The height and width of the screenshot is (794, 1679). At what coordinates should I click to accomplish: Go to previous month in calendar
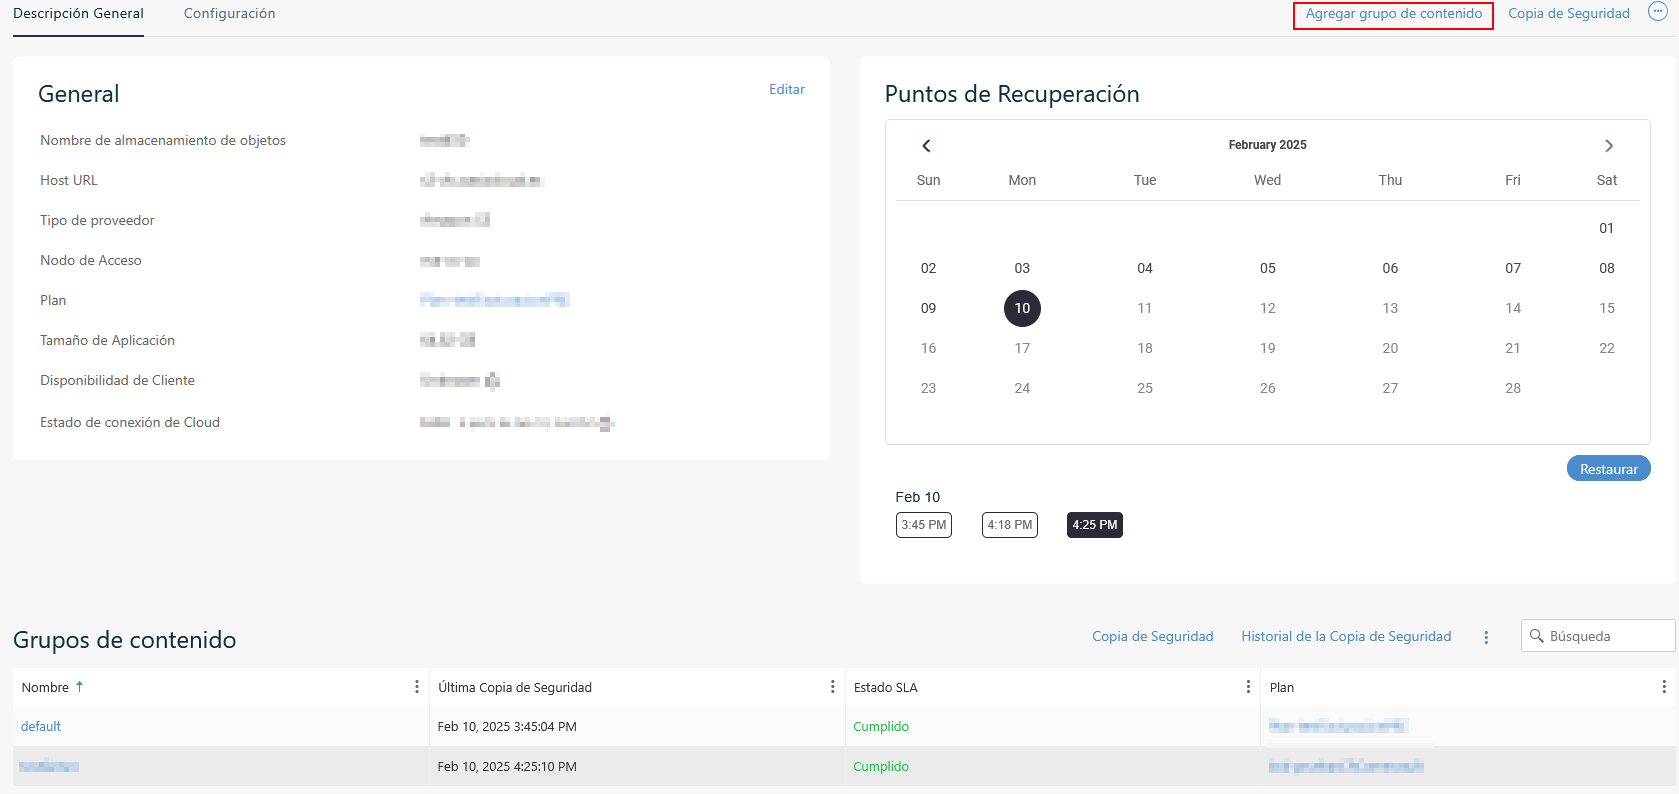tap(926, 146)
